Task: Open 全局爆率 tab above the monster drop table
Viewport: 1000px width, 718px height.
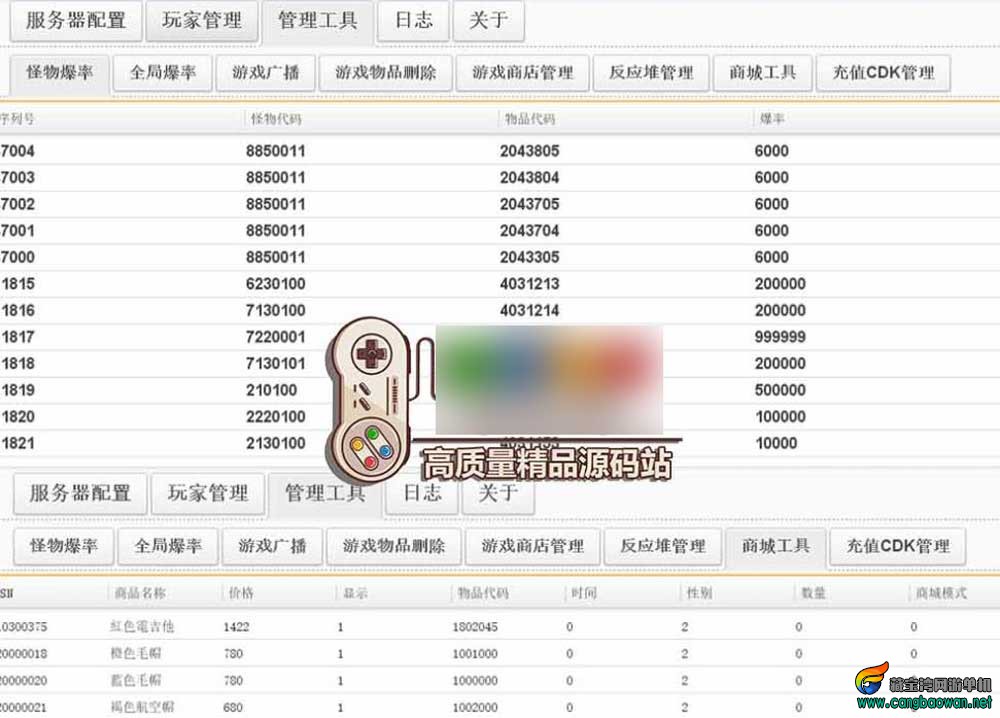Action: point(163,73)
